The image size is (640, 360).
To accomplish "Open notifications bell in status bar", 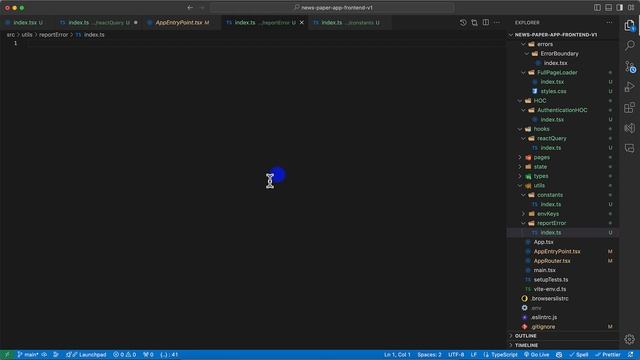I will (x=631, y=355).
